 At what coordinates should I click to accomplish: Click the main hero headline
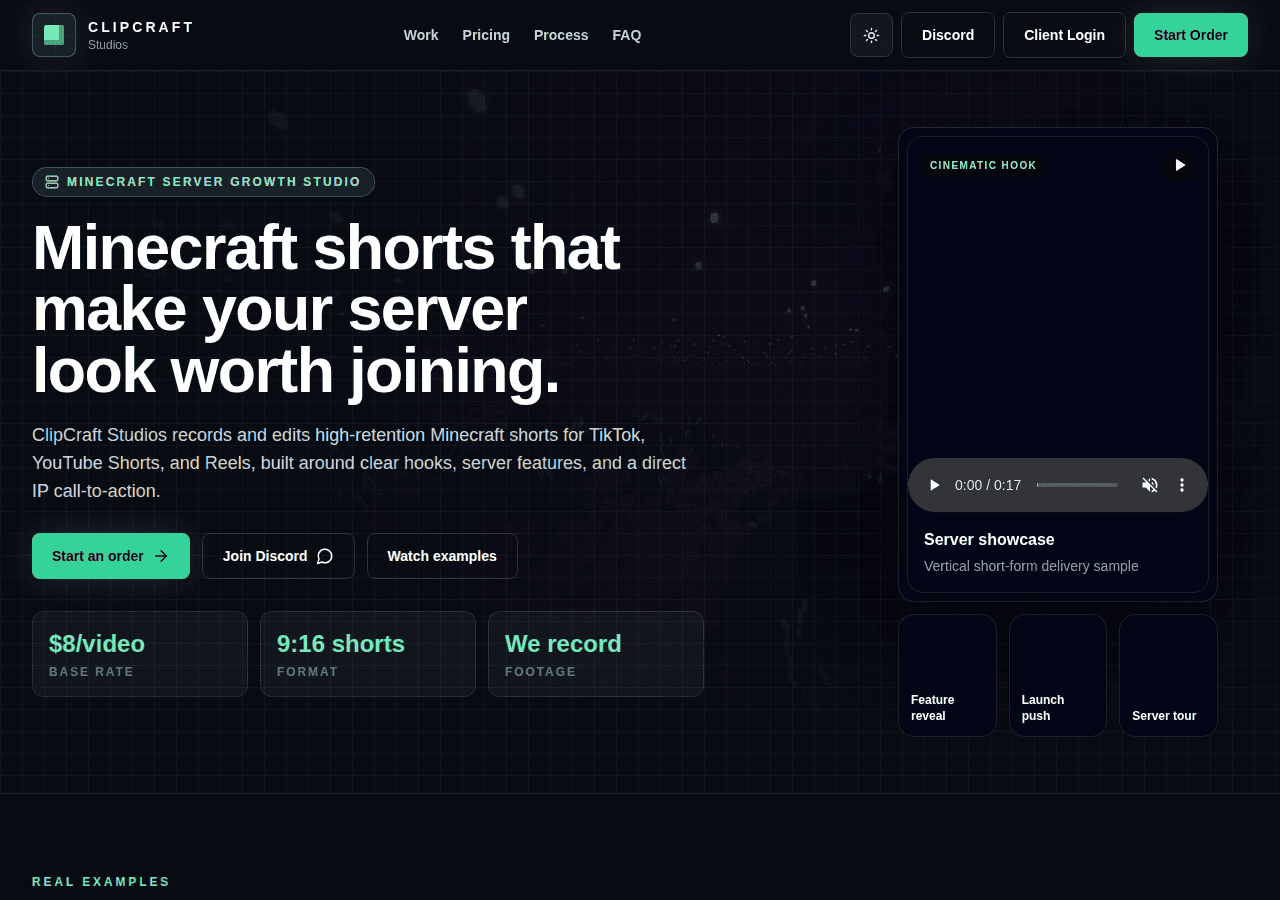(326, 309)
